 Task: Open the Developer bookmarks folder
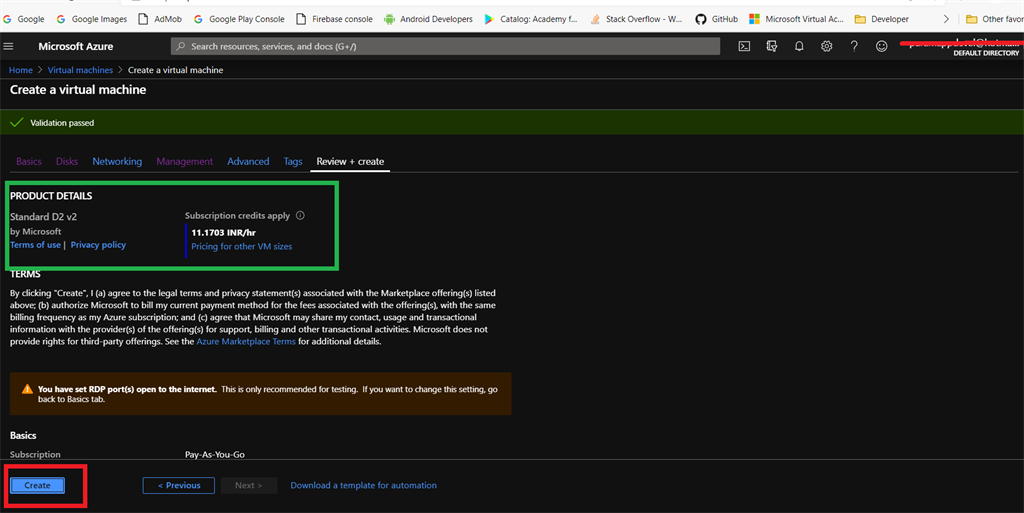[882, 19]
